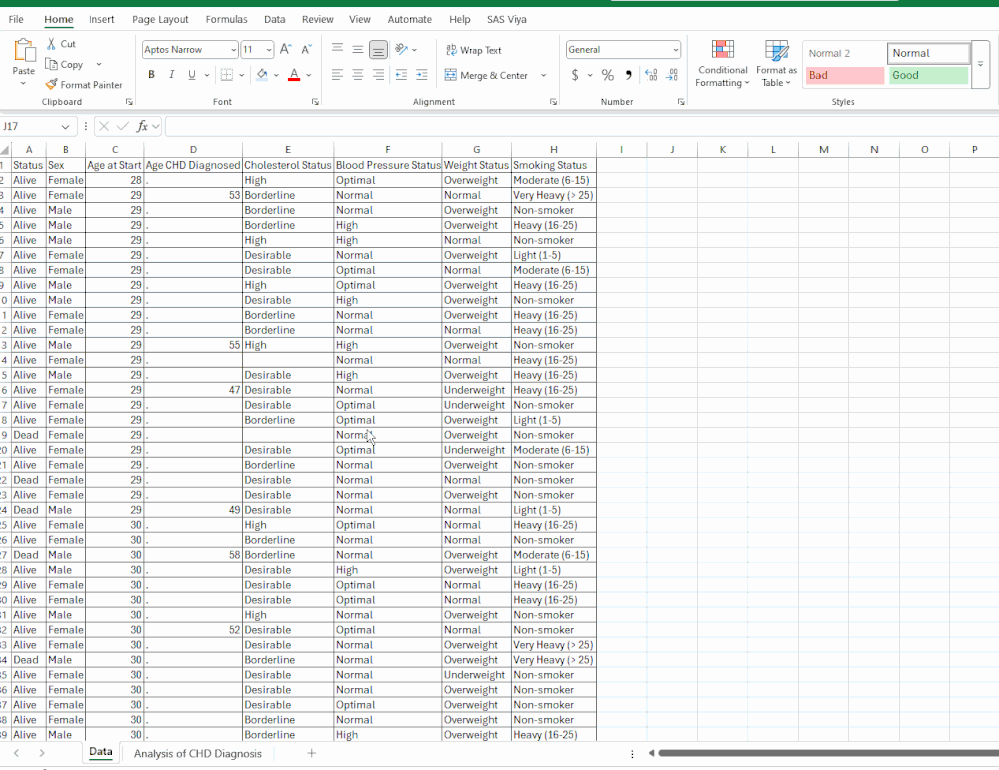Open the SAS Viya tab

pos(507,19)
